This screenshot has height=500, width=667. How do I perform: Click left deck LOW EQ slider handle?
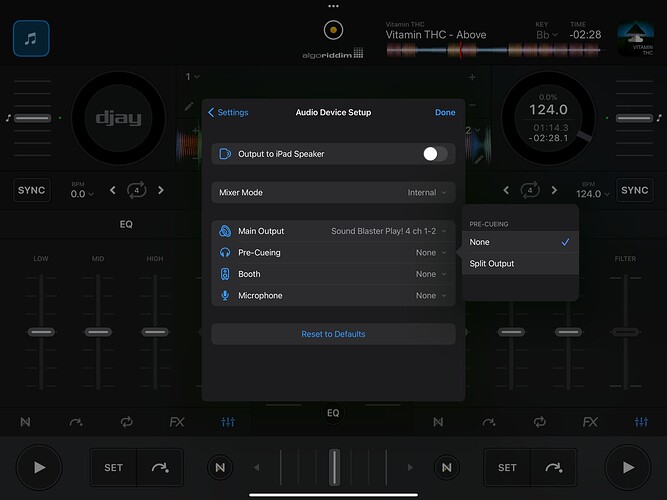click(x=41, y=332)
